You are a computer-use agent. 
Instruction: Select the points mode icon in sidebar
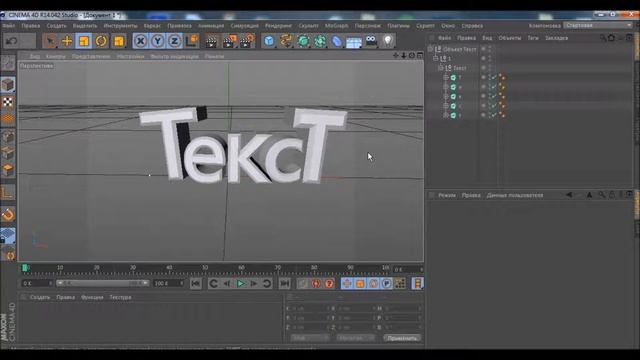pyautogui.click(x=8, y=136)
